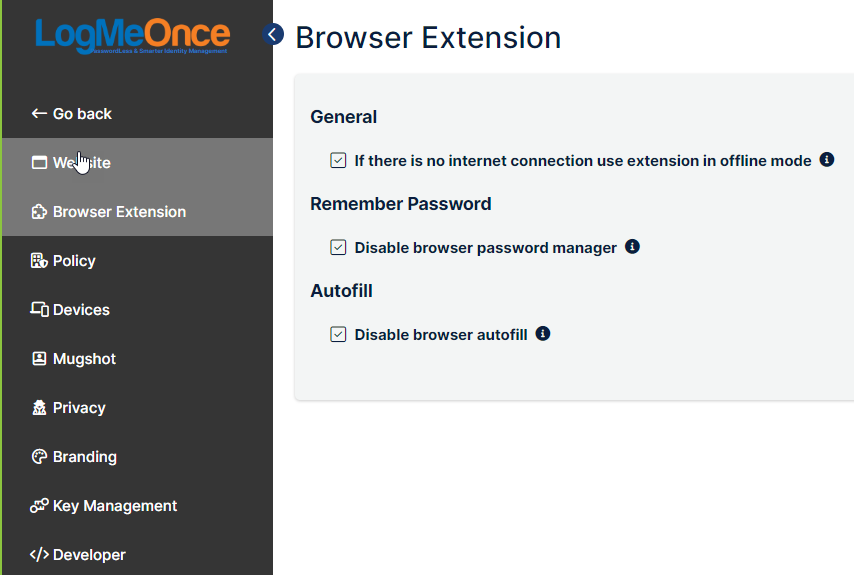
Task: Click the Policy building icon
Action: coord(39,260)
